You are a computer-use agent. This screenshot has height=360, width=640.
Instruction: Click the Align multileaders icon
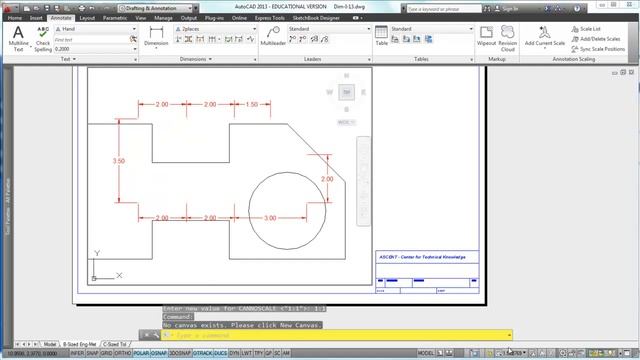point(314,39)
